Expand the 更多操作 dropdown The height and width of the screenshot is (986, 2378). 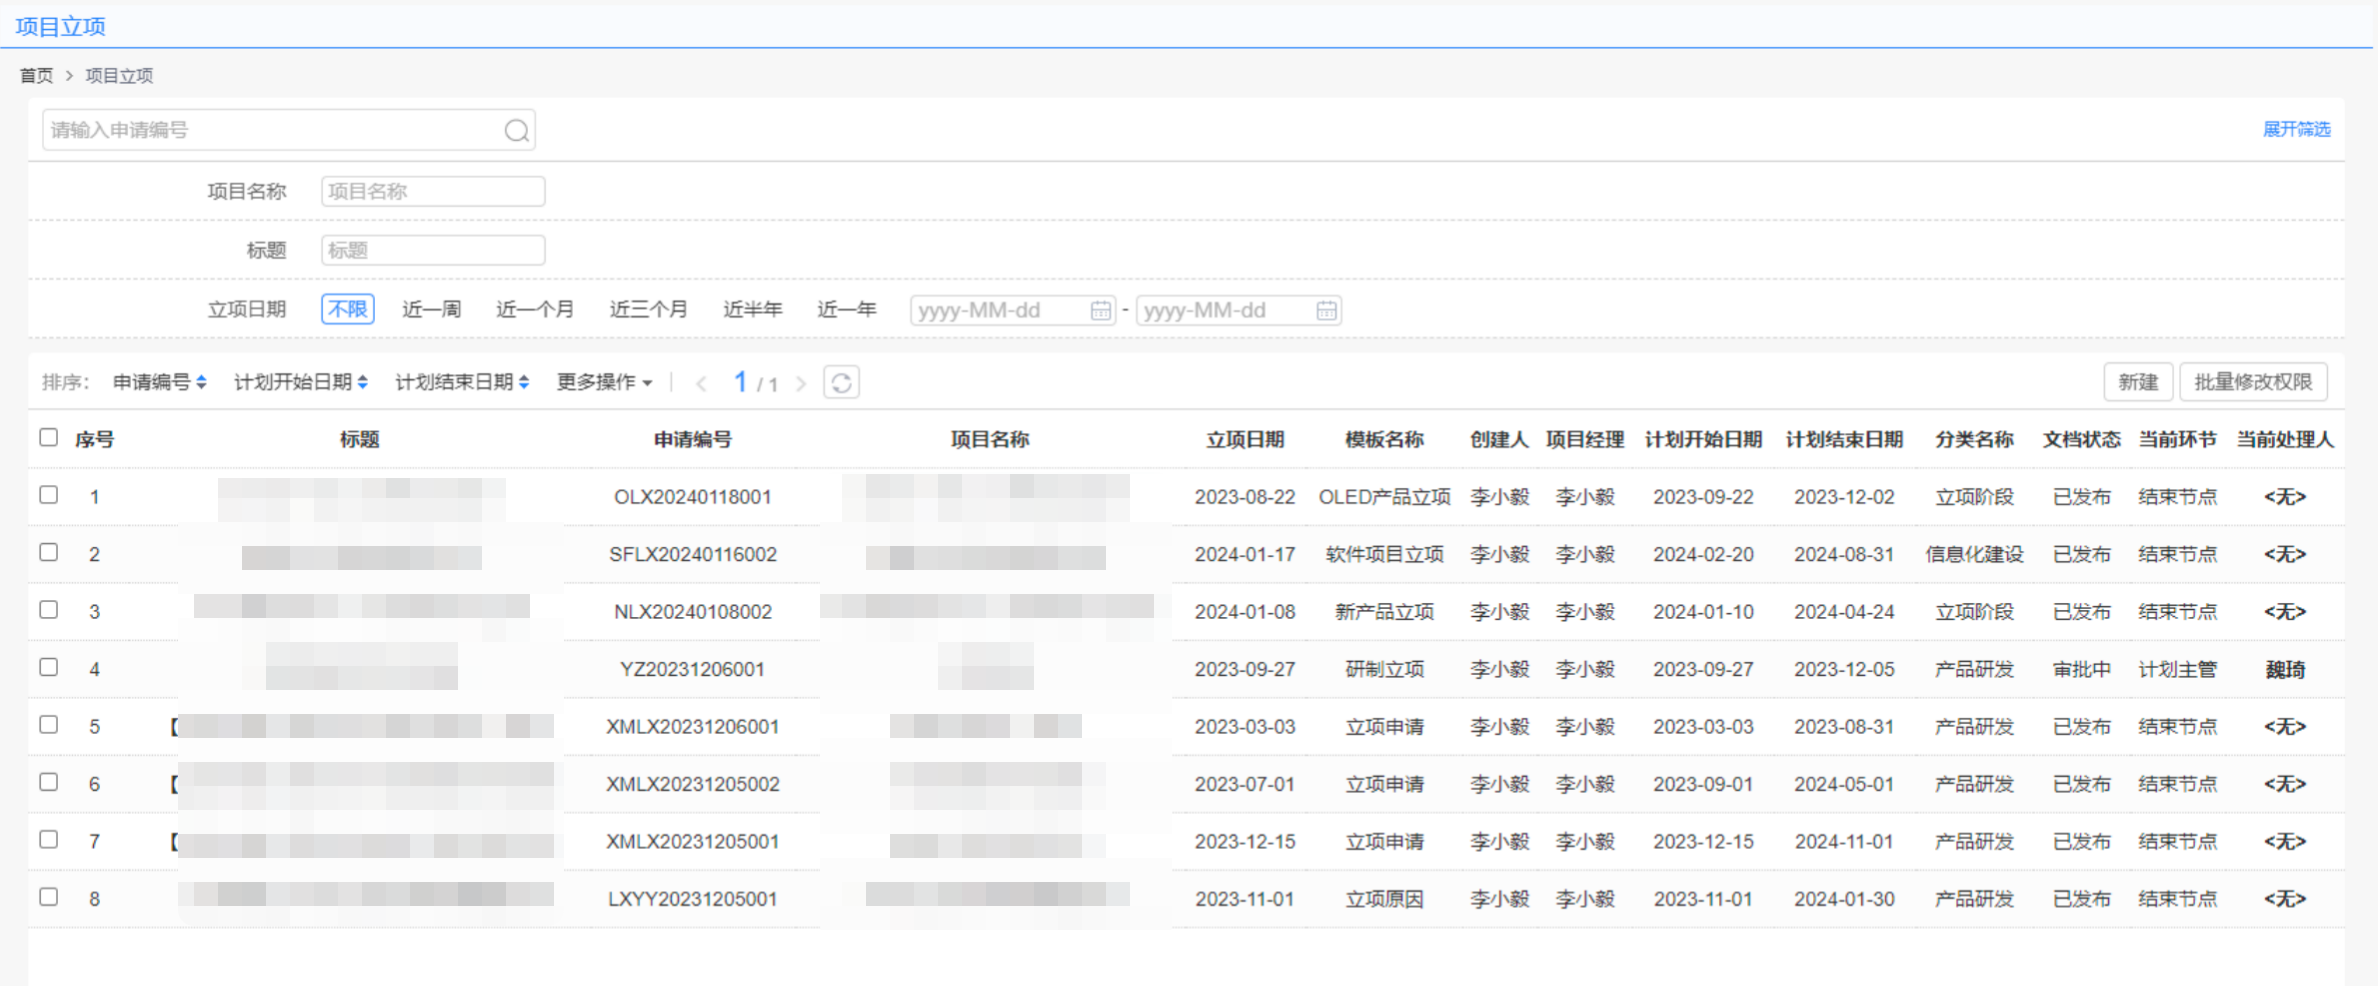click(x=604, y=383)
